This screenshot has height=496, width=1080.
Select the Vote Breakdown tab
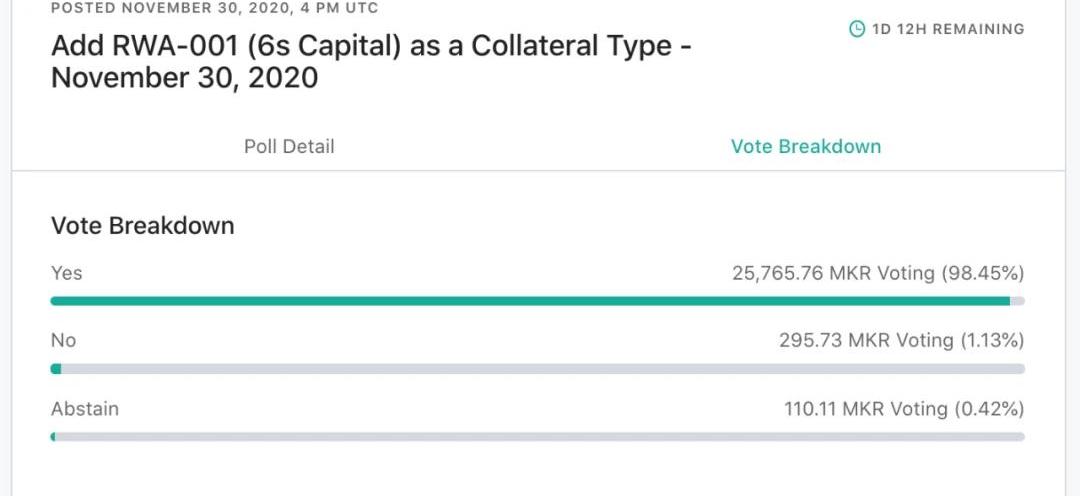coord(806,146)
